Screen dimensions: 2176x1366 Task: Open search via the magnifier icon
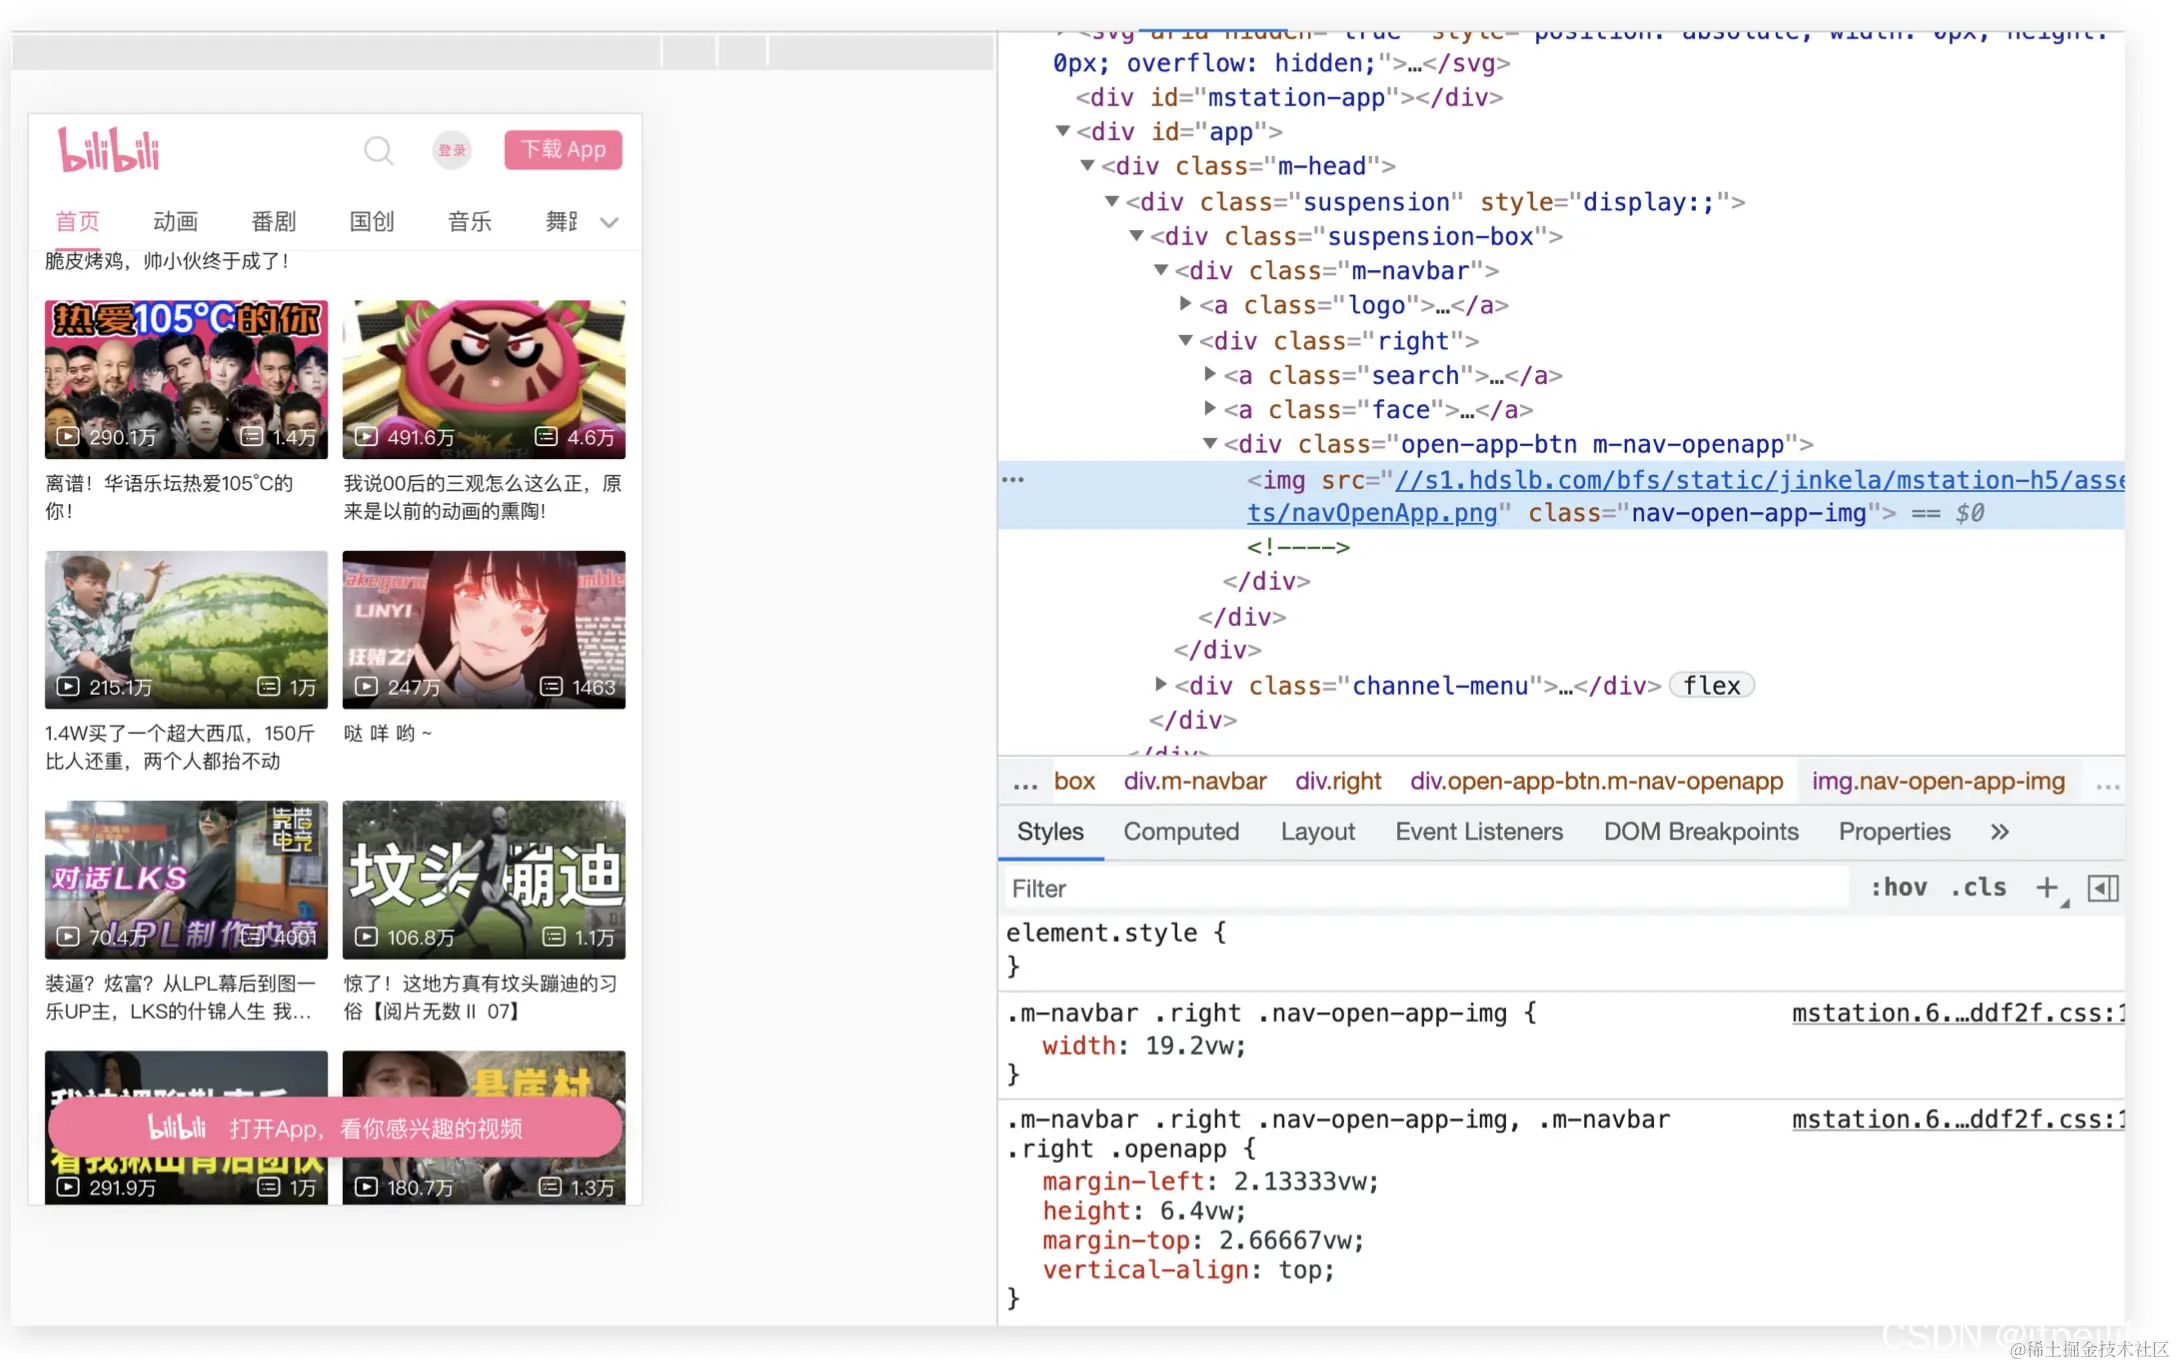(x=378, y=150)
